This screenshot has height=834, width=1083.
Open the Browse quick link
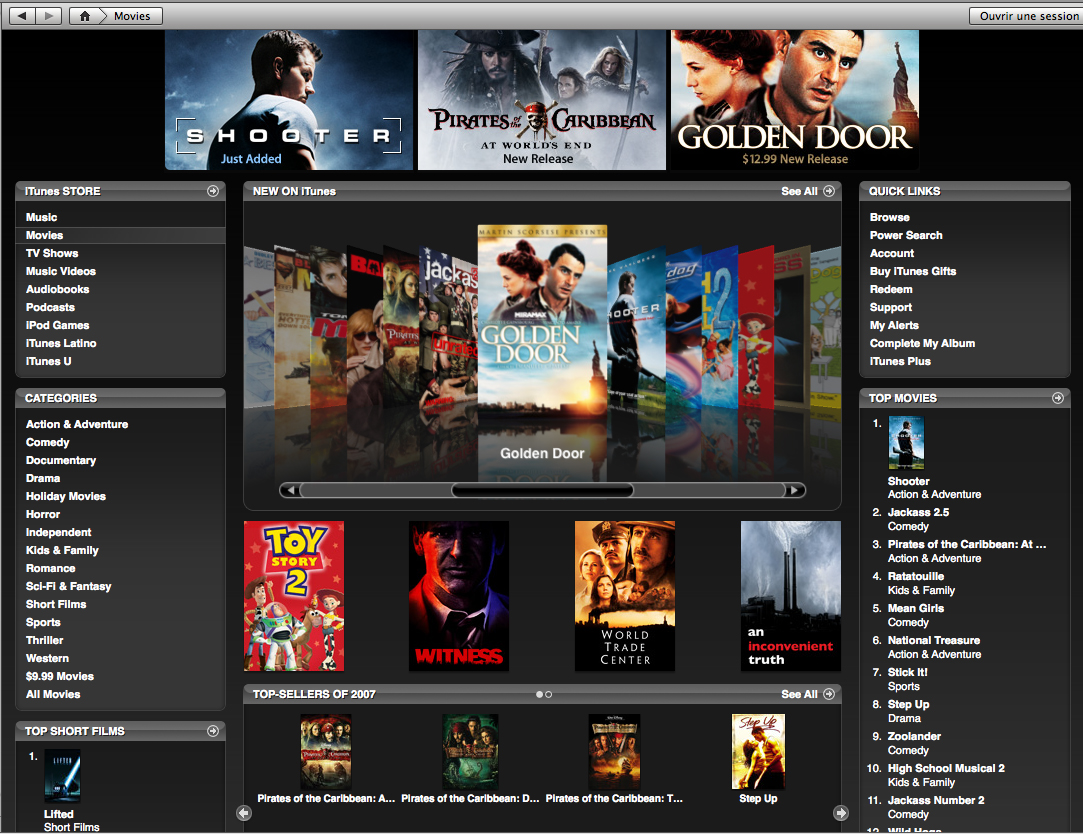point(890,217)
